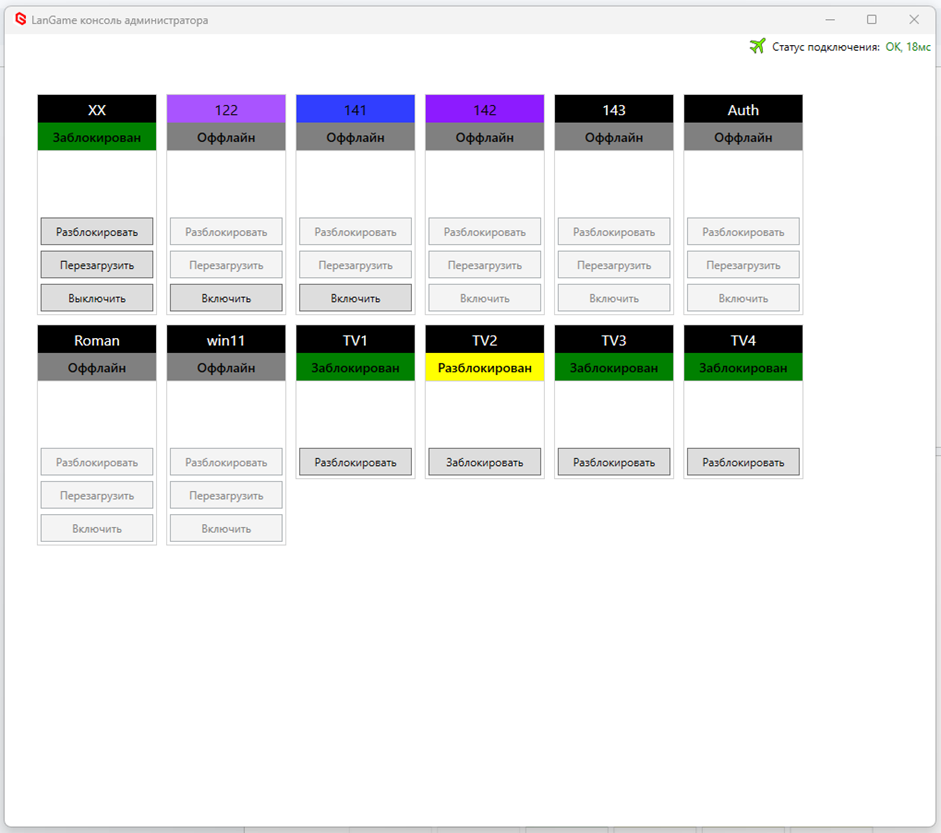Viewport: 941px width, 833px height.
Task: Unlock TV1 with its Разблокировать button
Action: point(355,462)
